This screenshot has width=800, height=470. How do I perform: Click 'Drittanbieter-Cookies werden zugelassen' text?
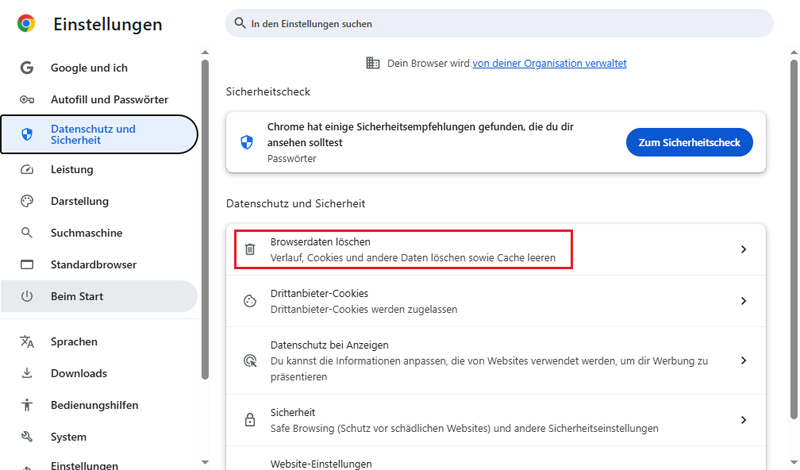click(x=363, y=309)
